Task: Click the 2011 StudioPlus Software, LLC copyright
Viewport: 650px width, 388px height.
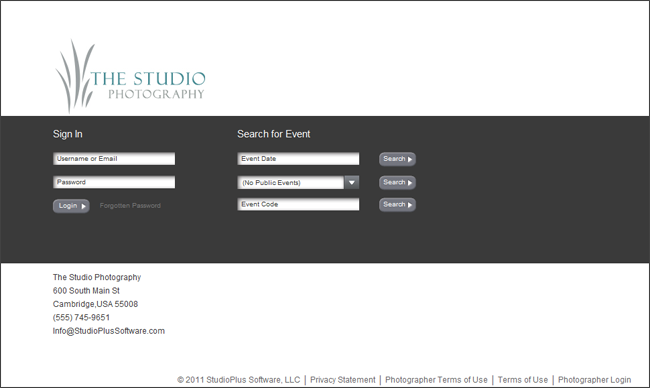Action: [239, 380]
